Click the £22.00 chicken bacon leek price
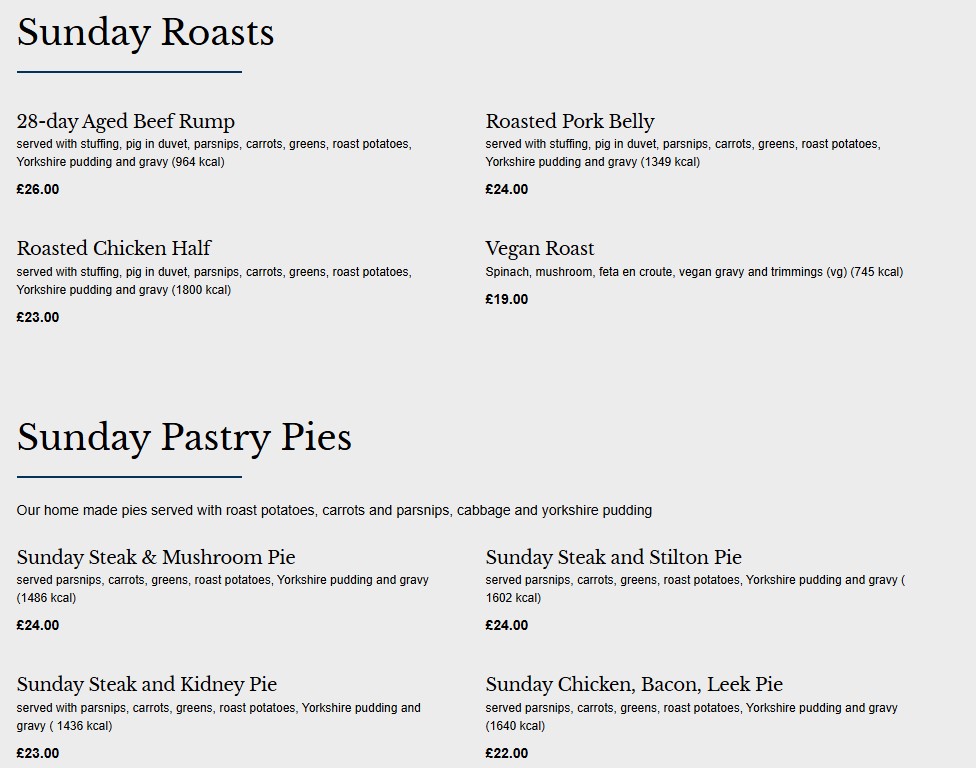976x768 pixels. click(507, 753)
